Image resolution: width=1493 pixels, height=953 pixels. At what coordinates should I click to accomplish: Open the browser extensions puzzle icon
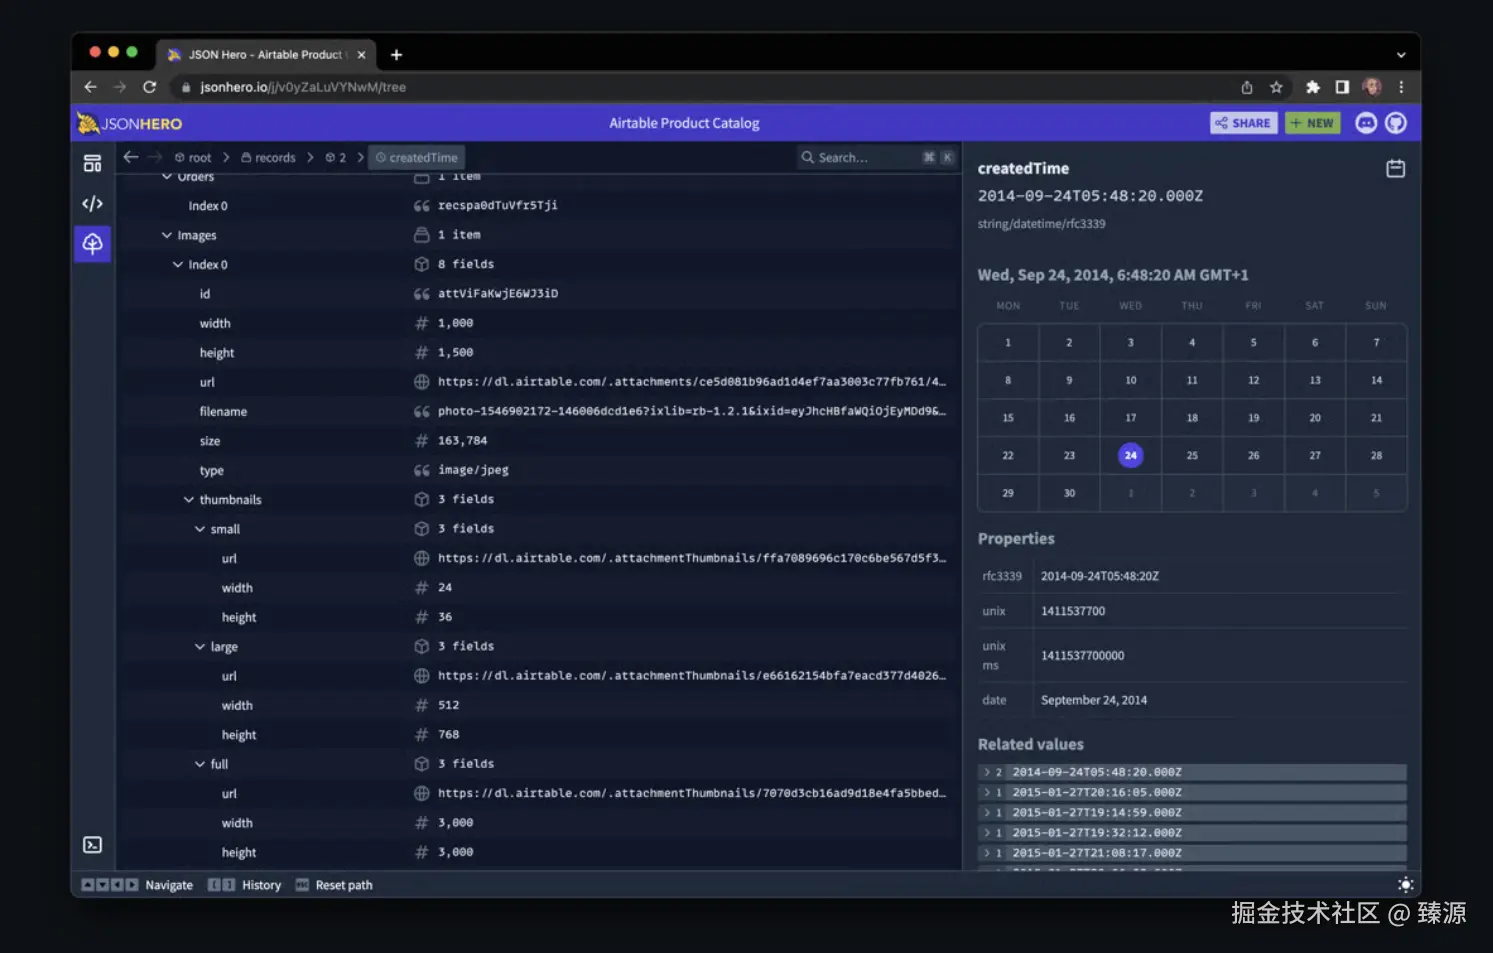pyautogui.click(x=1313, y=87)
